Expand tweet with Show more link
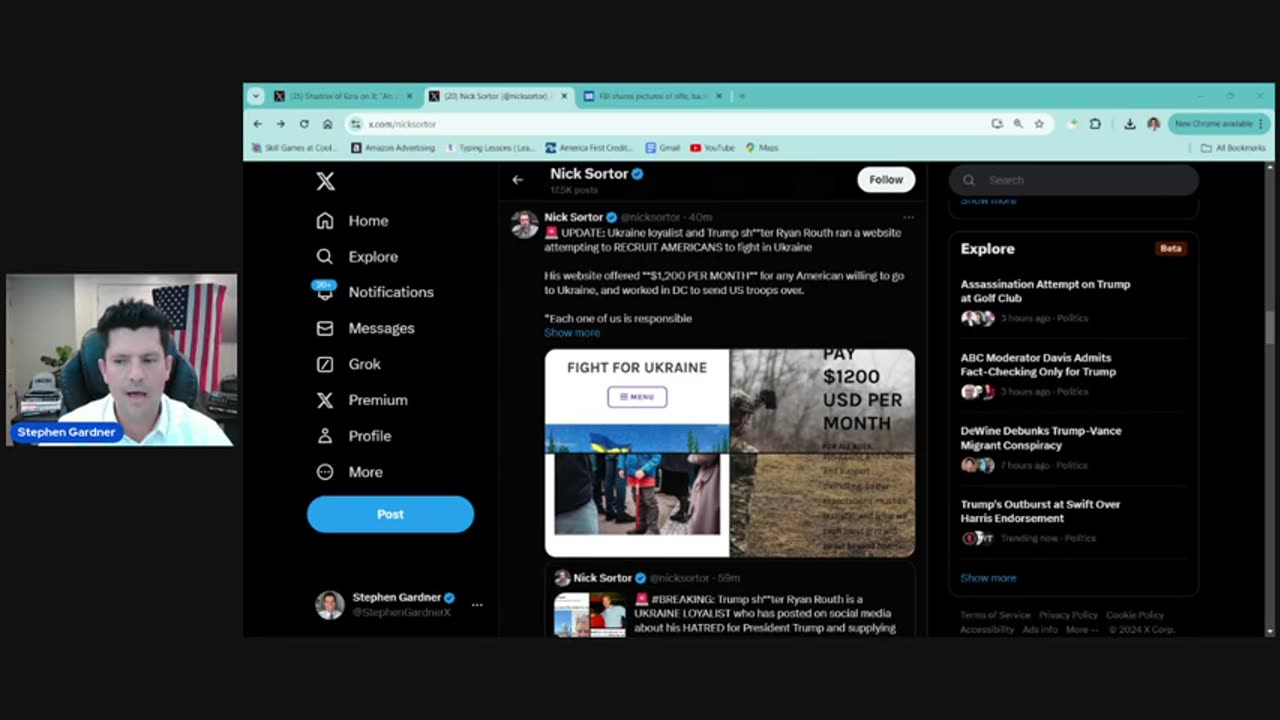Image resolution: width=1280 pixels, height=720 pixels. tap(572, 333)
